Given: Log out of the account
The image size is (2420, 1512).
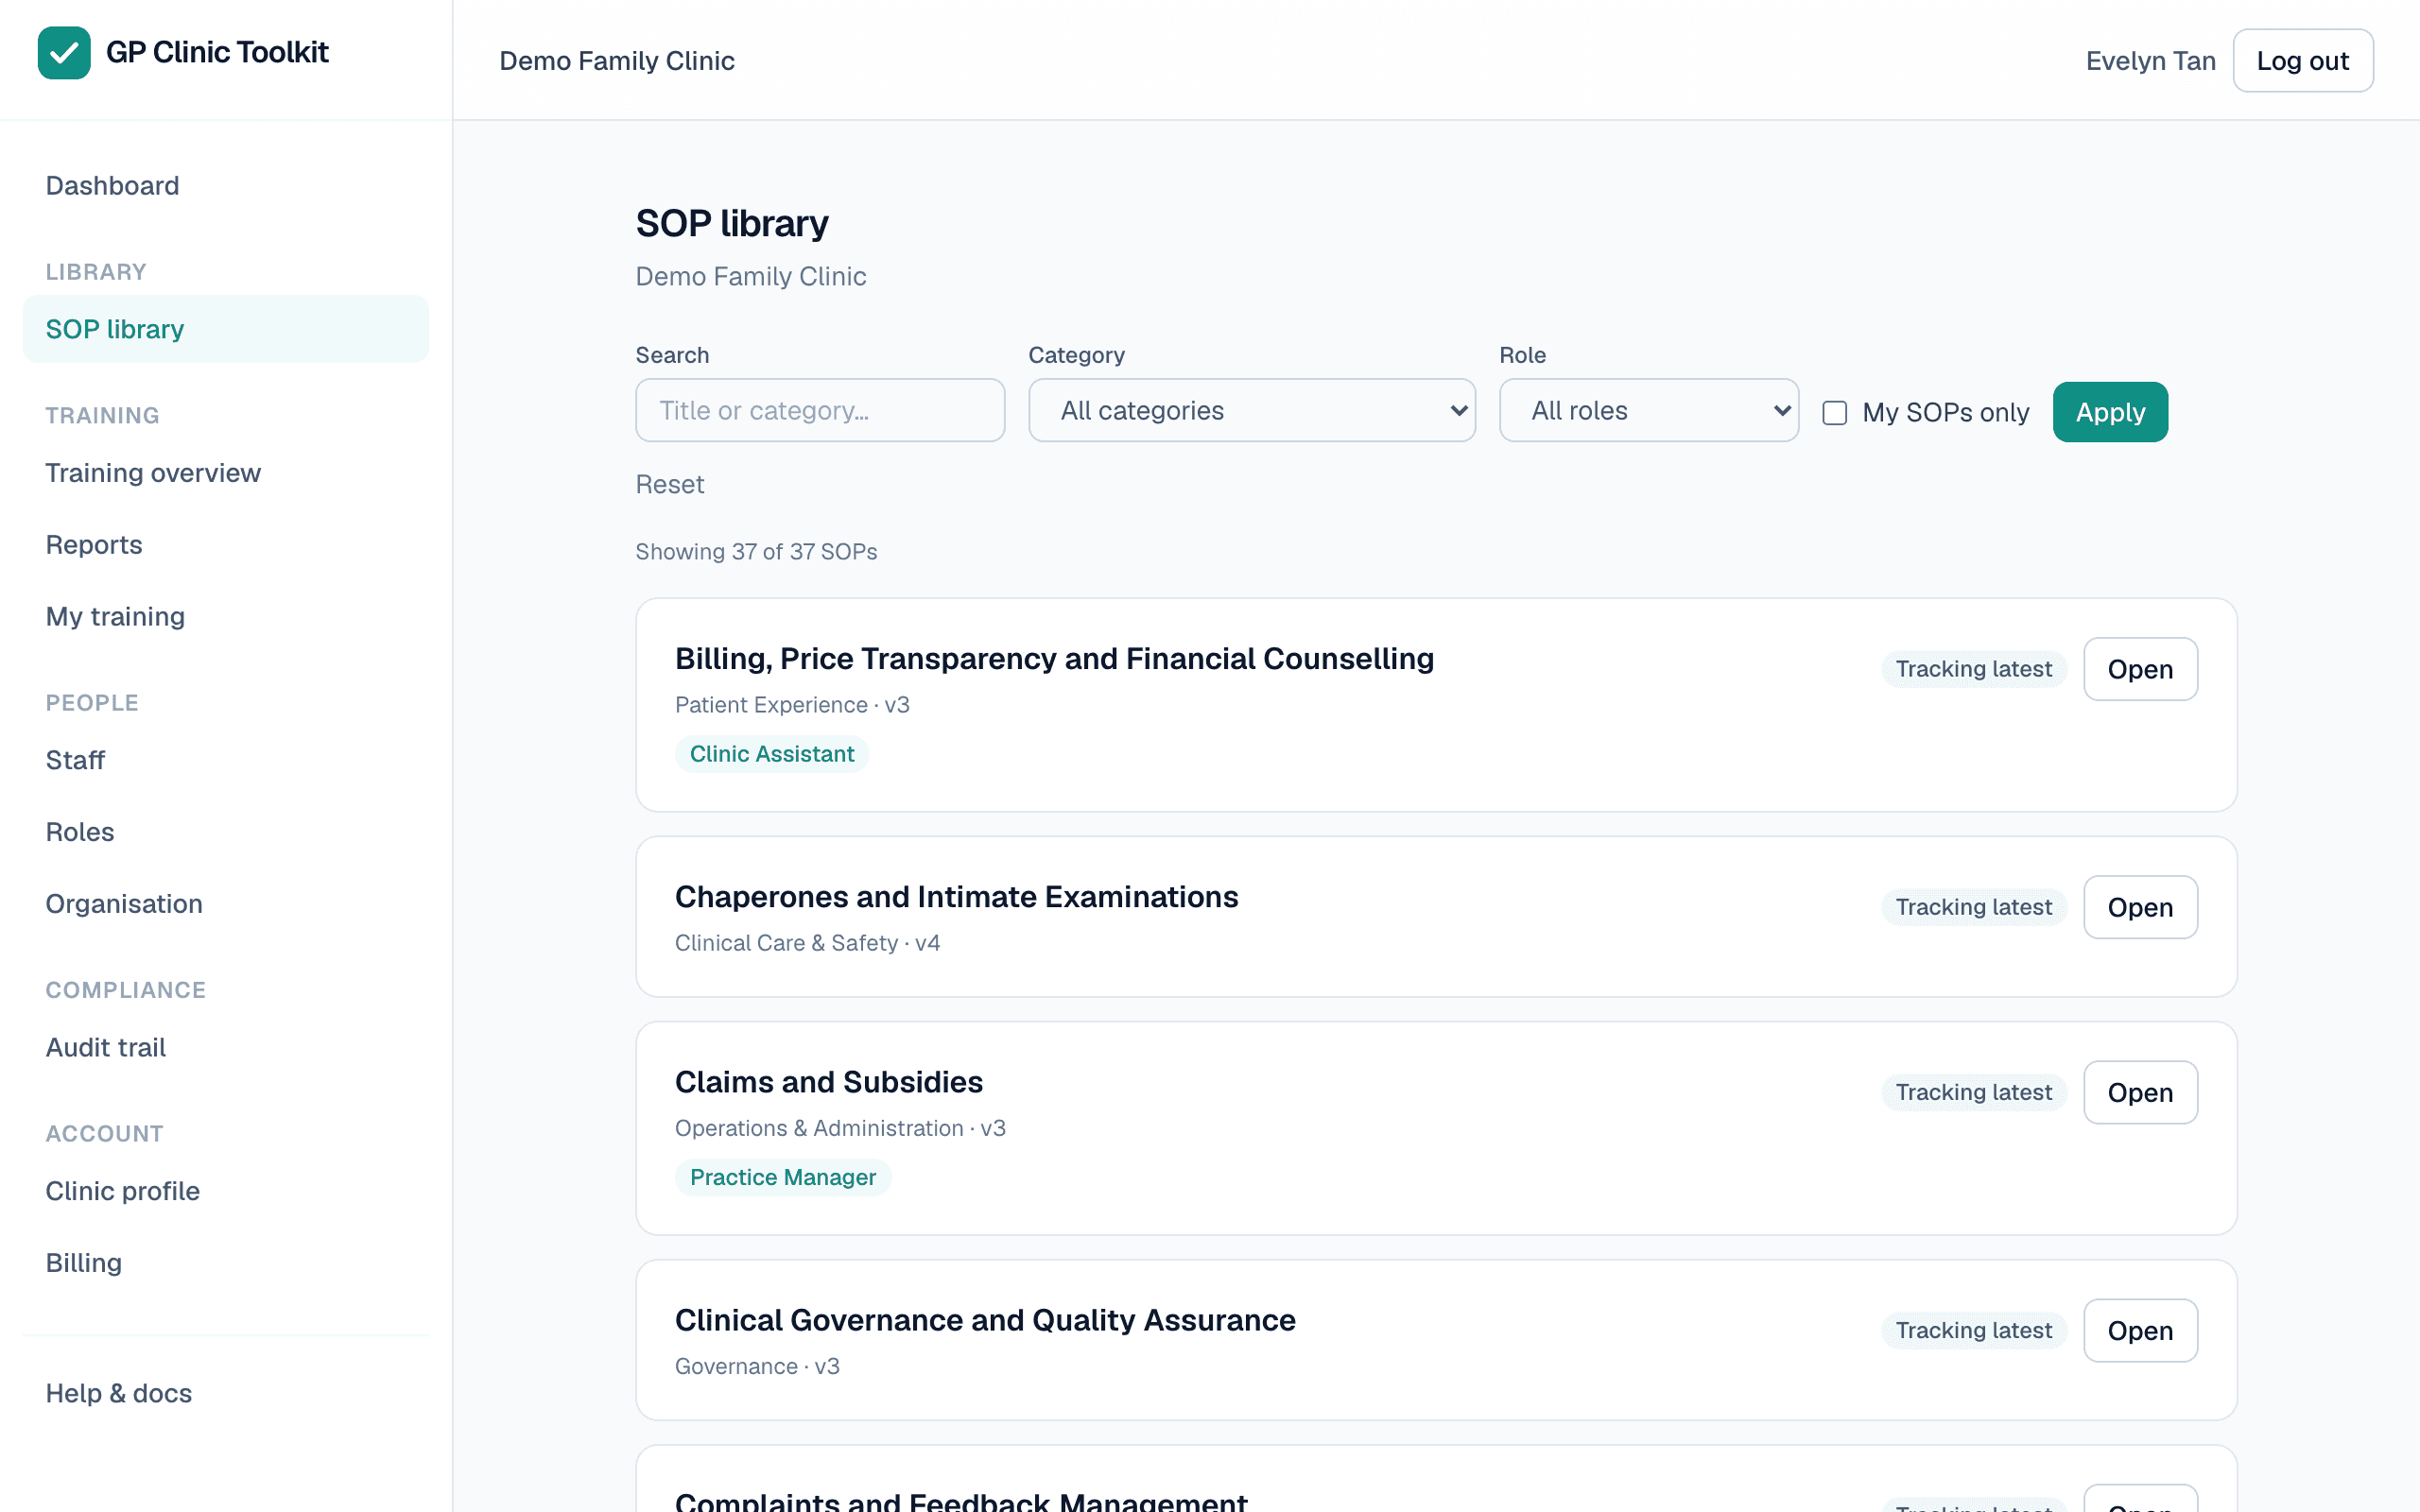Looking at the screenshot, I should pos(2303,61).
